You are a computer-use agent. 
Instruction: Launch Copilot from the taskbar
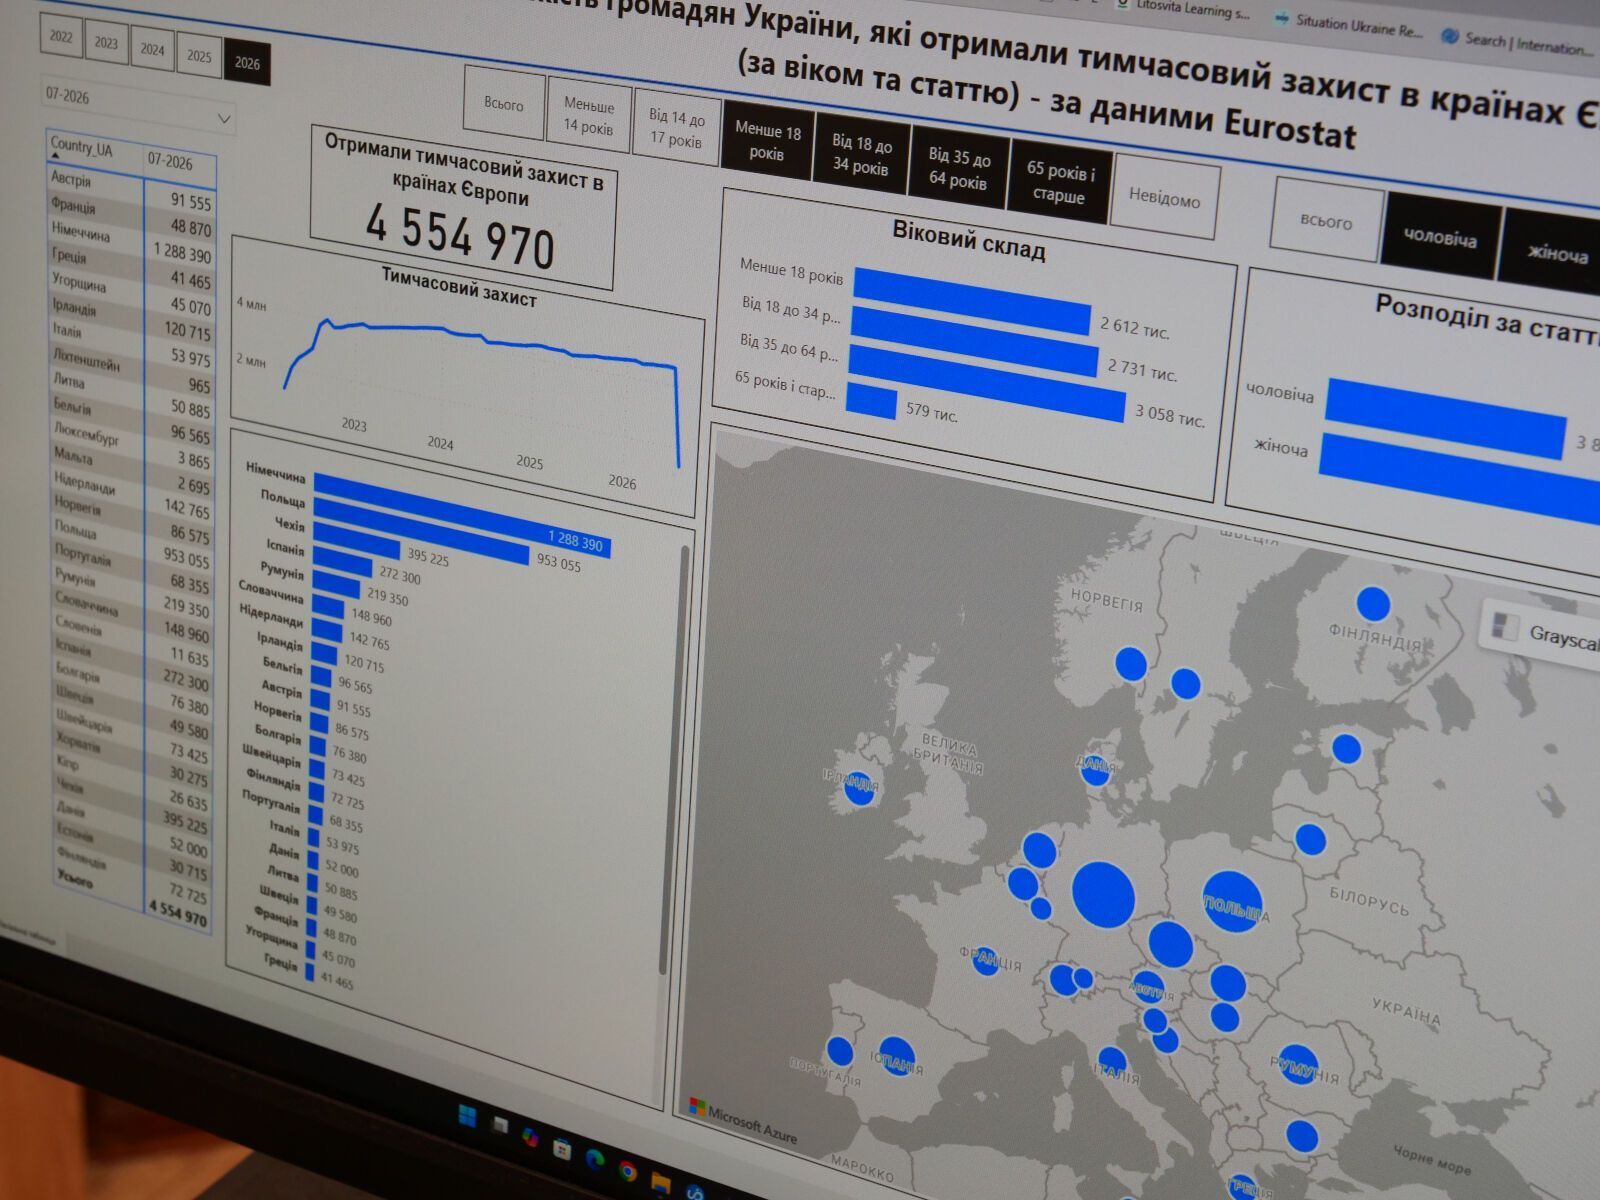(x=531, y=1137)
